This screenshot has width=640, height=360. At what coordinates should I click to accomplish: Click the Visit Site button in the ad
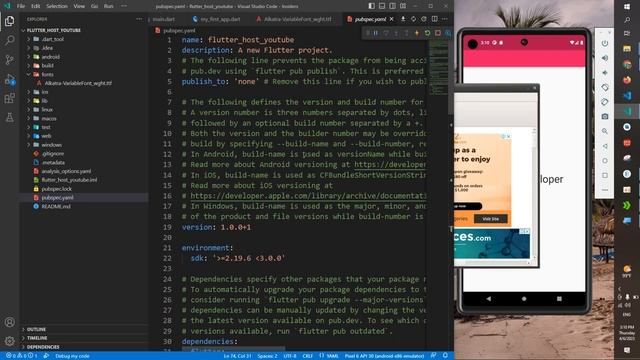coord(491,219)
